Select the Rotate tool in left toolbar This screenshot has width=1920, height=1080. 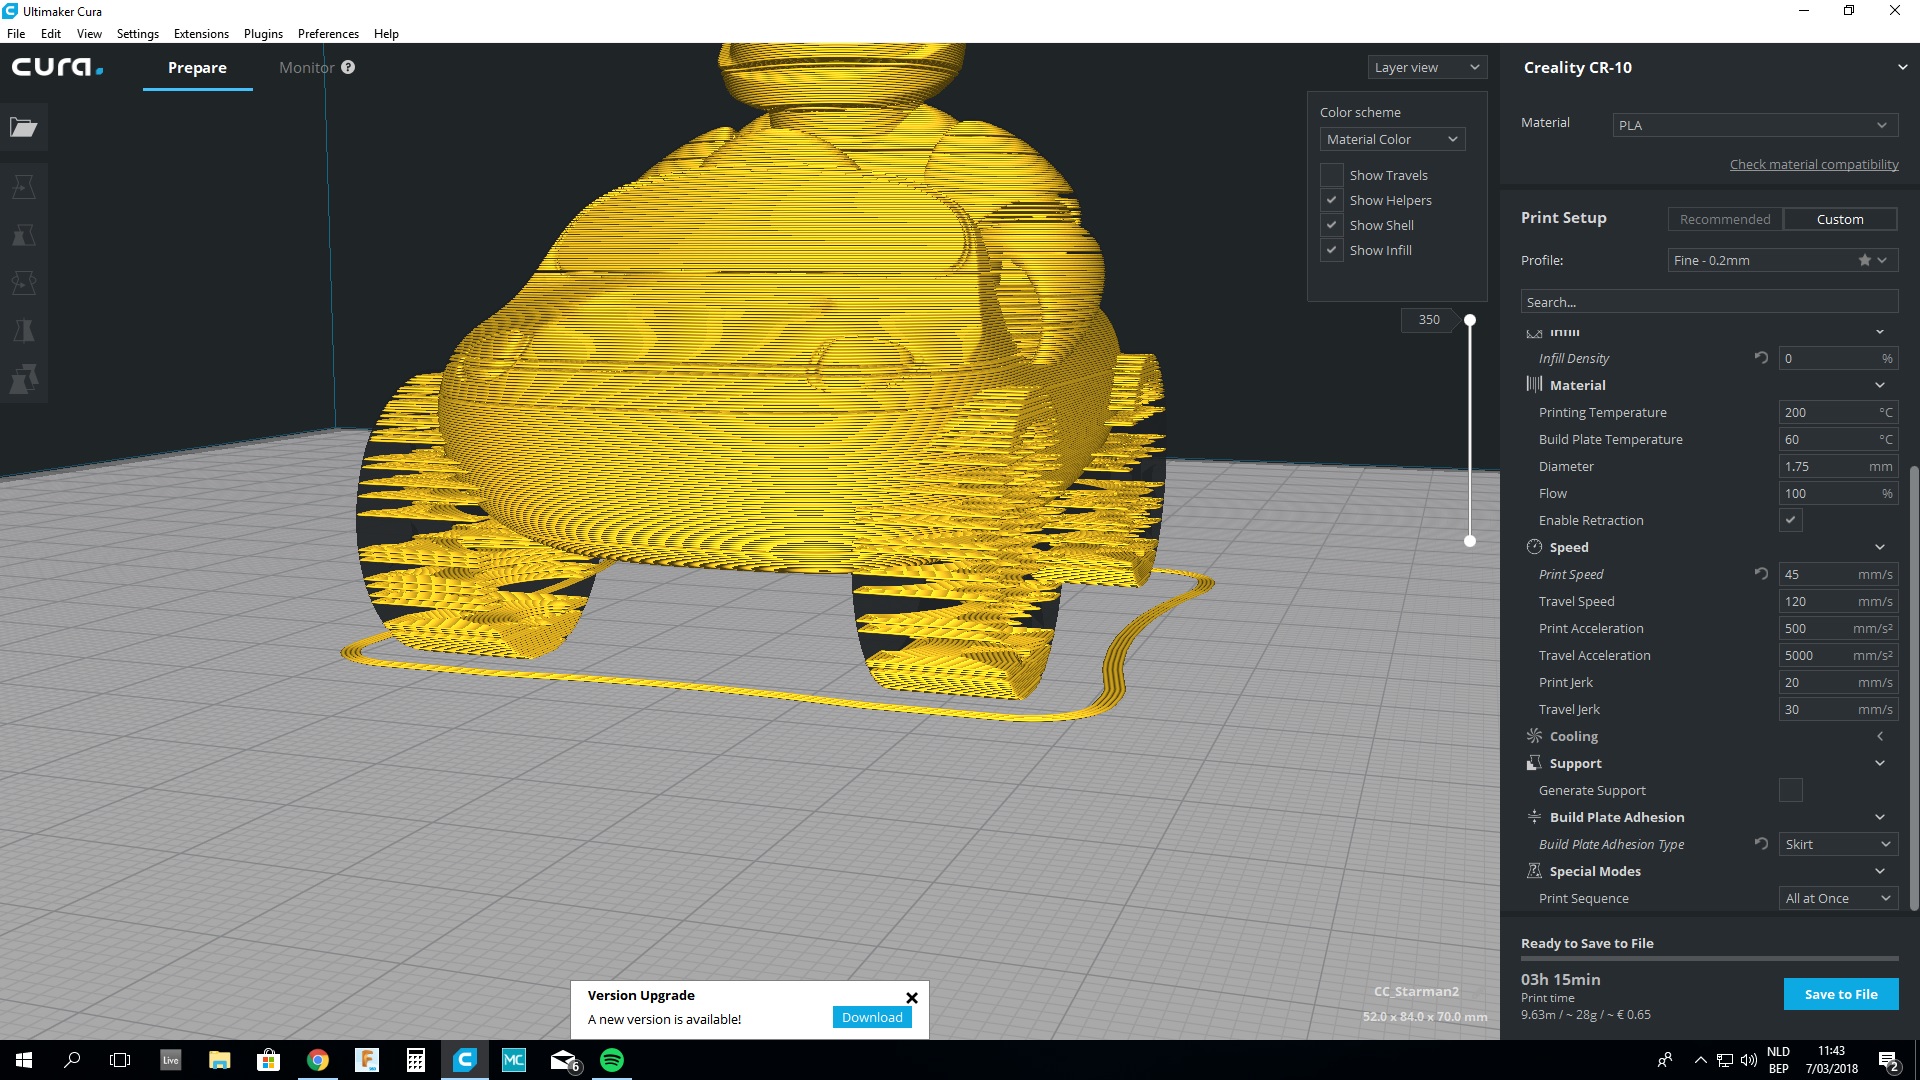[x=24, y=283]
